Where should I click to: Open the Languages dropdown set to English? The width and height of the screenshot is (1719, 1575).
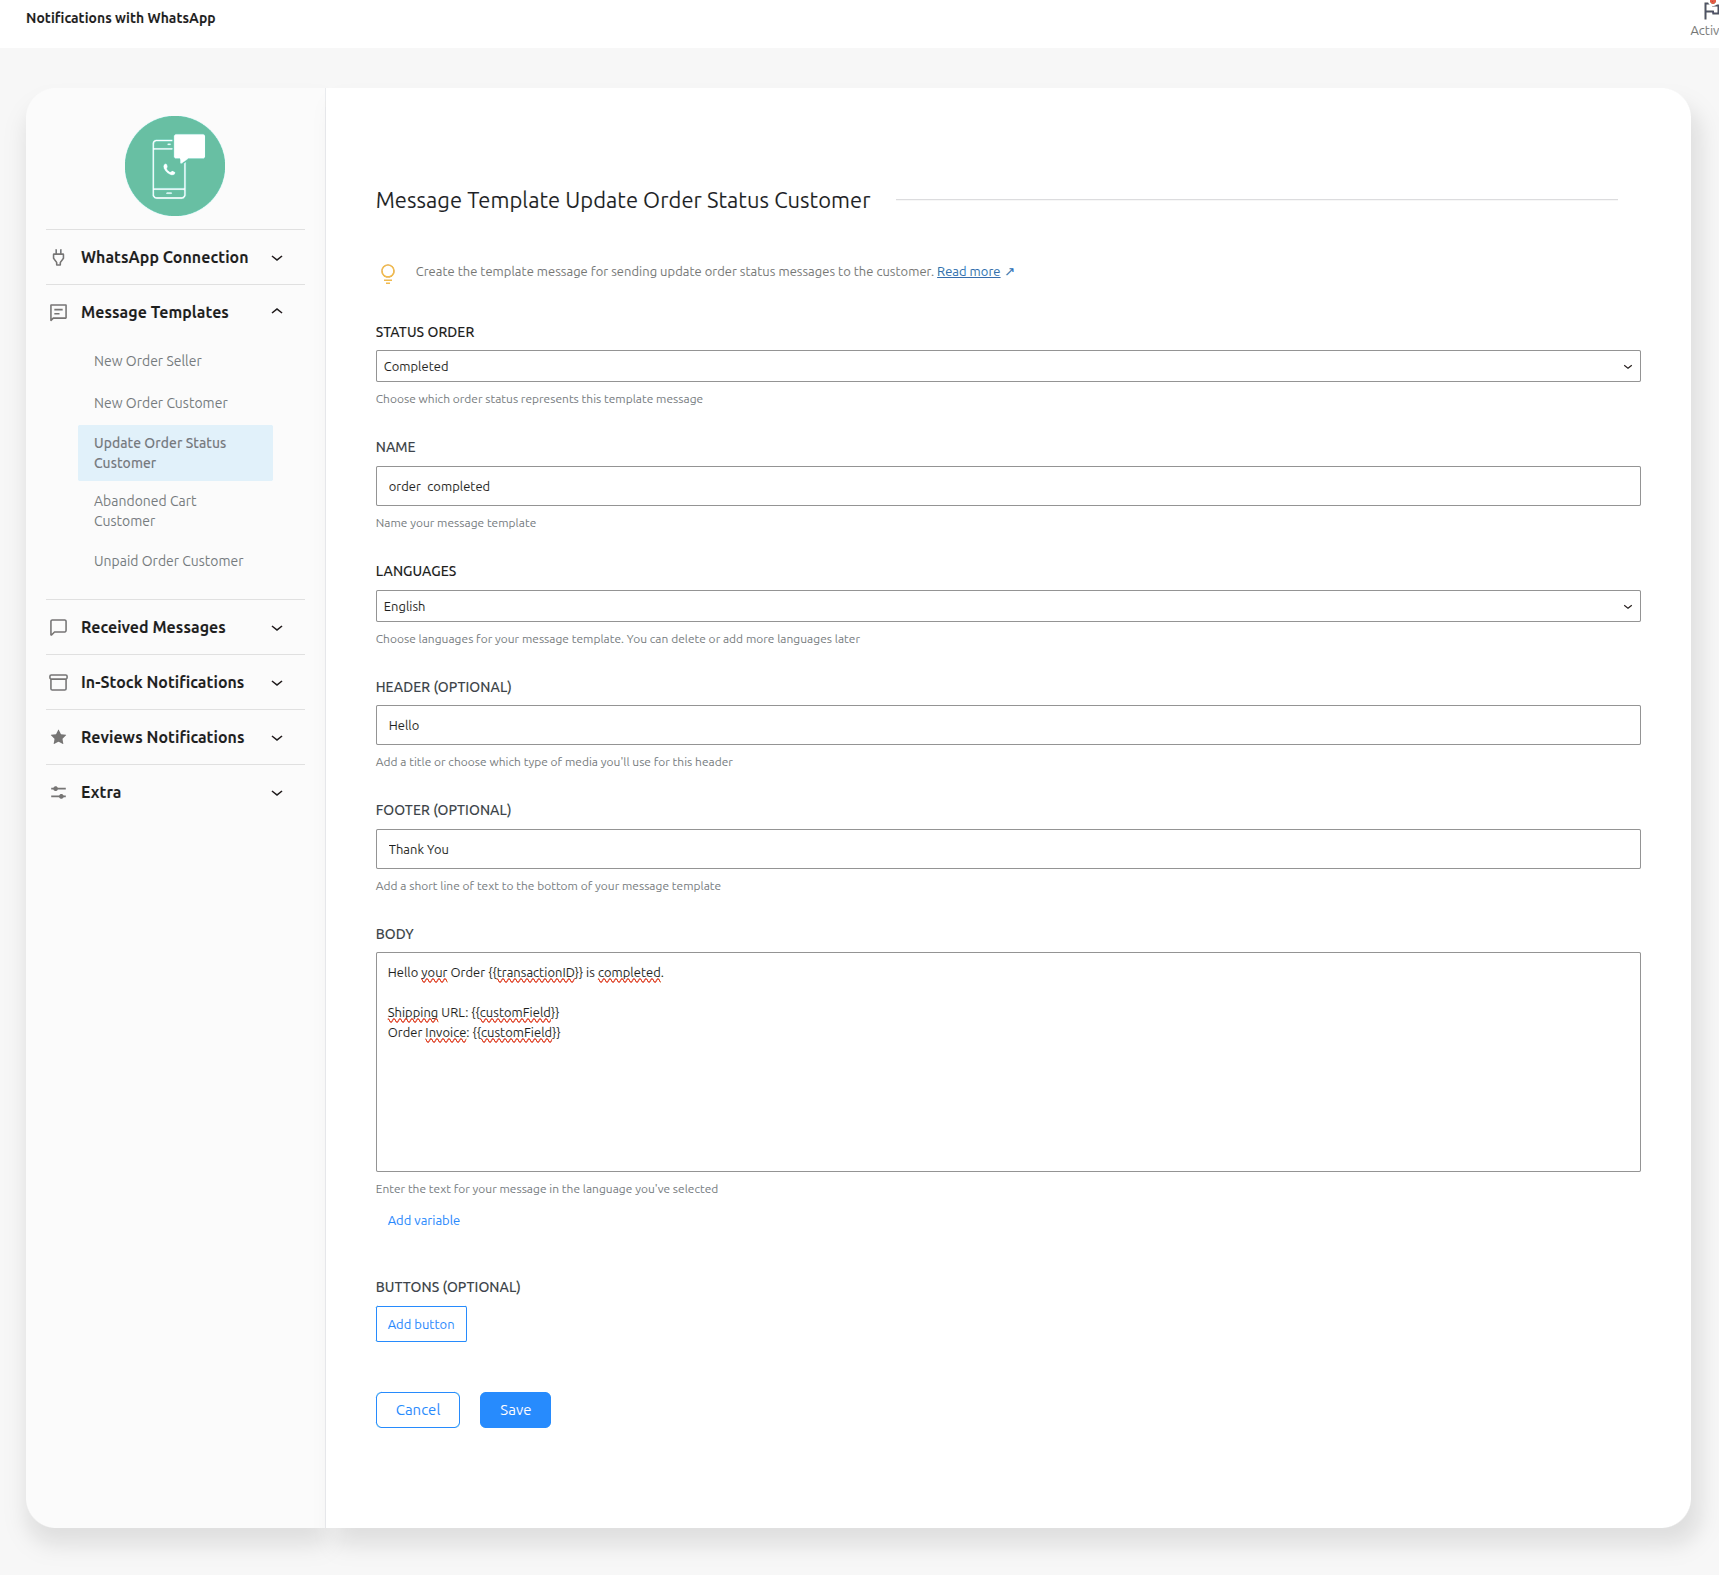point(1007,606)
